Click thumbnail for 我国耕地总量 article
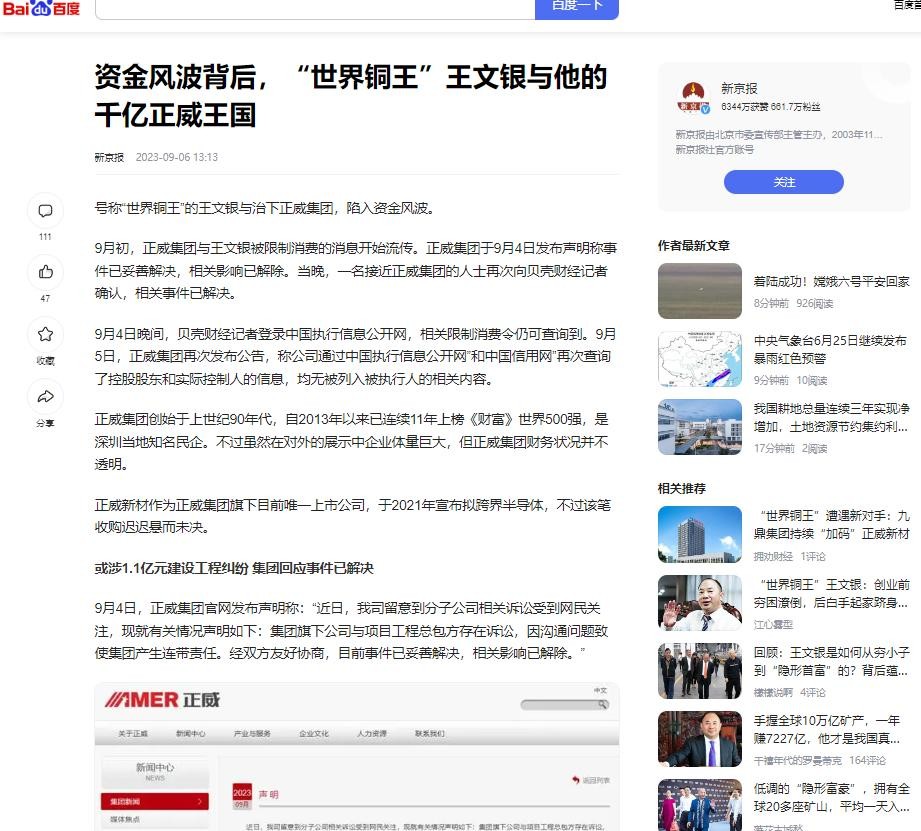The height and width of the screenshot is (831, 921). [x=699, y=427]
